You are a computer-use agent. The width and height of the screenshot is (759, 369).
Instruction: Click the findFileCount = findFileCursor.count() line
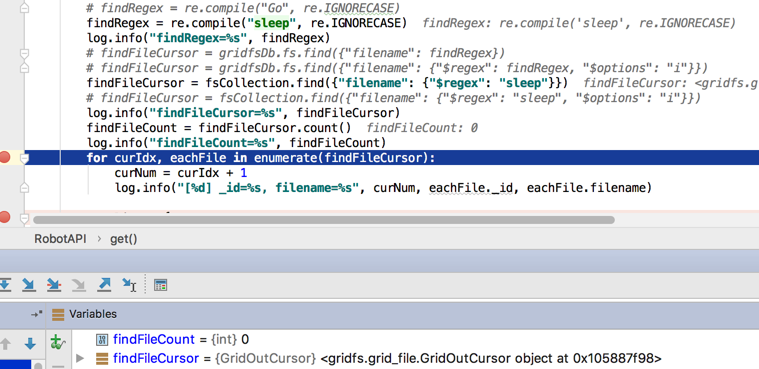pos(219,128)
